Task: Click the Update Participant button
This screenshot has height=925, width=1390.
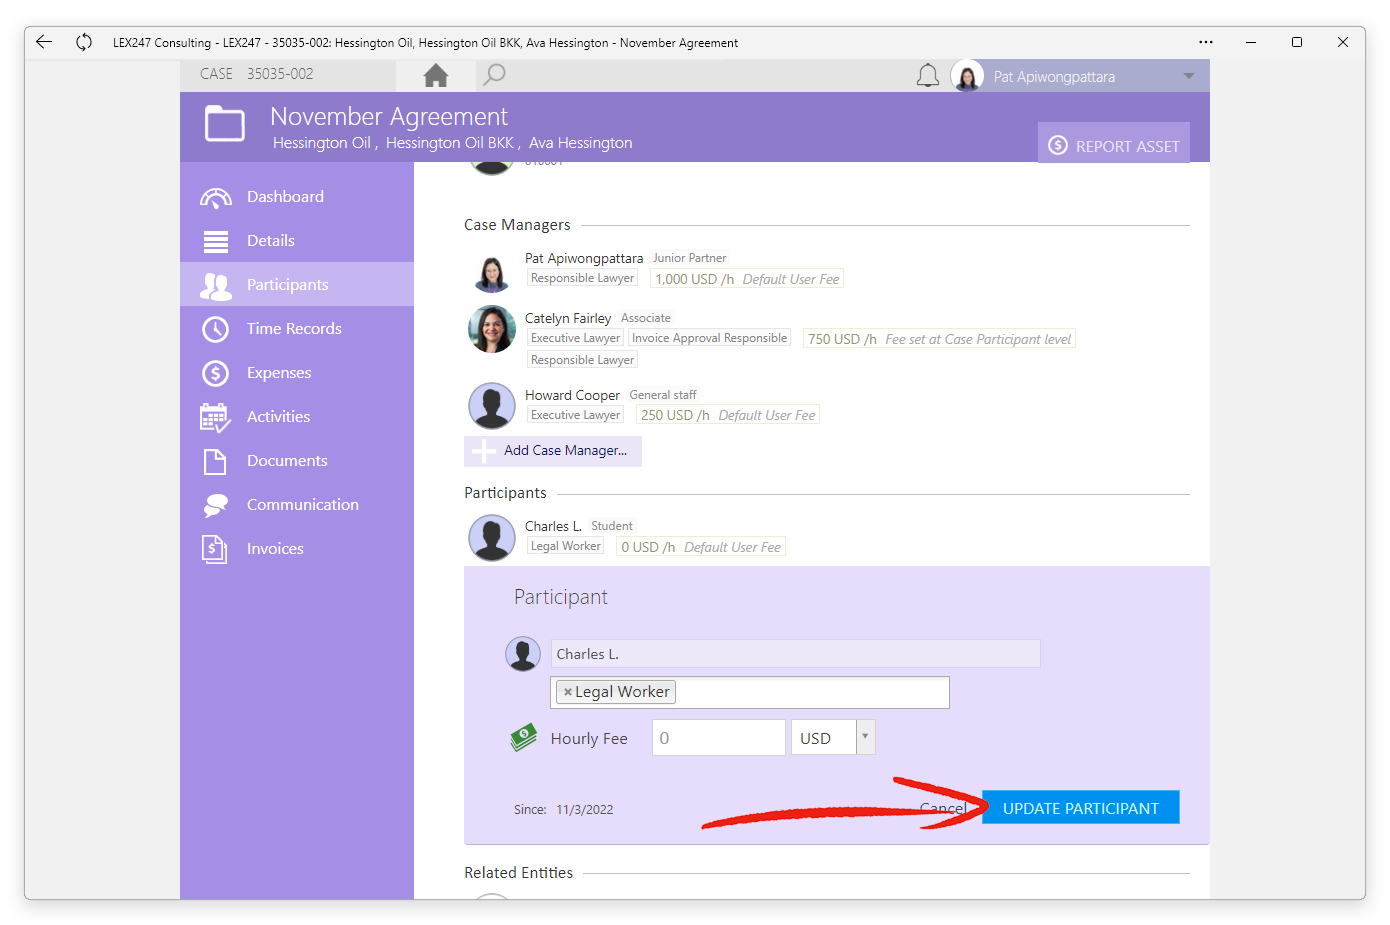Action: click(x=1081, y=808)
